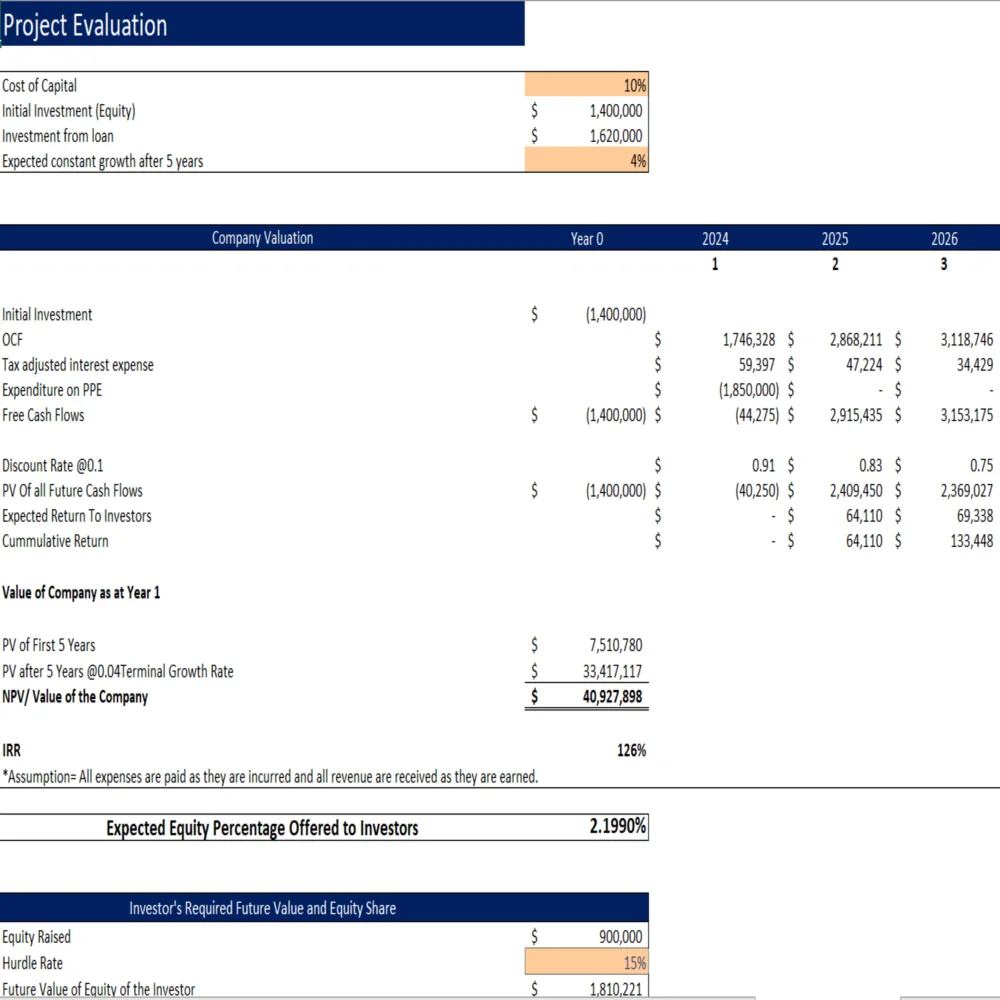The image size is (1000, 1000).
Task: Click the NPV/ Value of the Company amount 40,927,898
Action: click(x=612, y=697)
